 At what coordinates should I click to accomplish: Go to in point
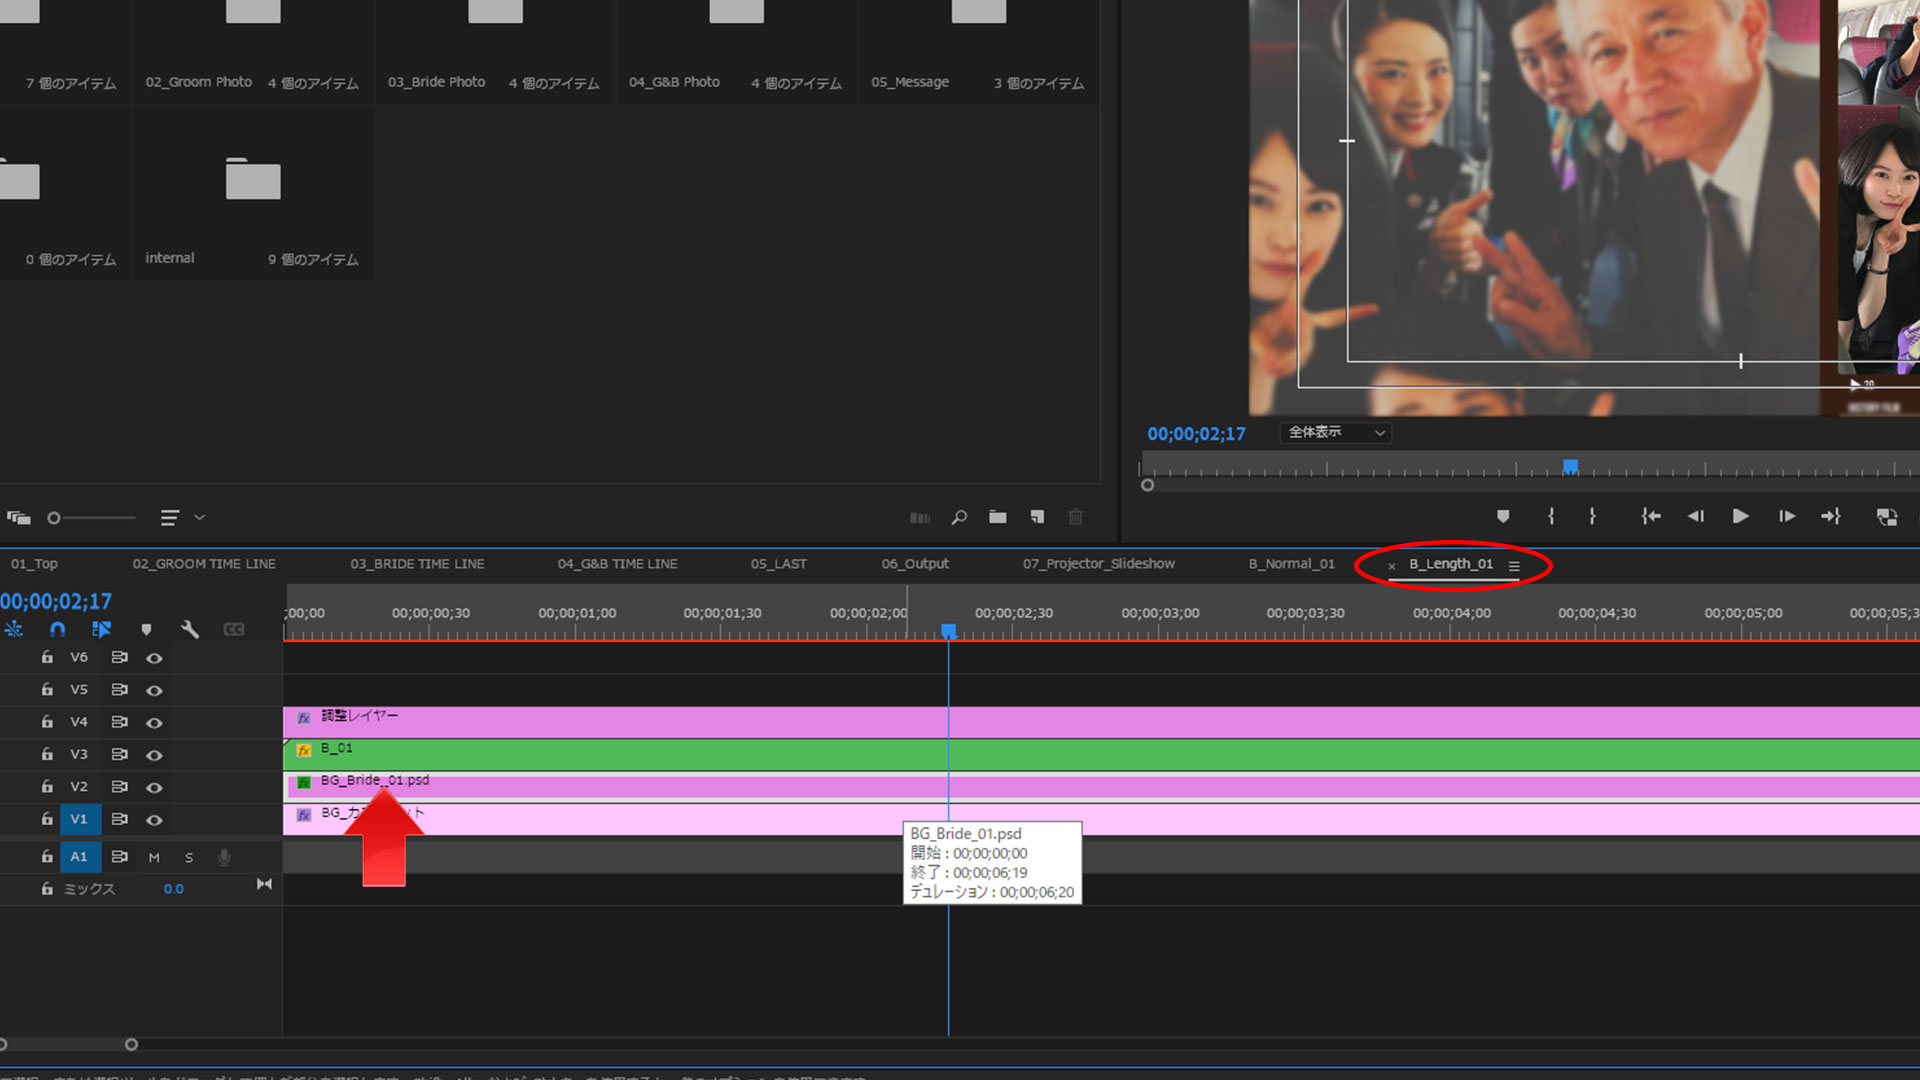(x=1651, y=516)
